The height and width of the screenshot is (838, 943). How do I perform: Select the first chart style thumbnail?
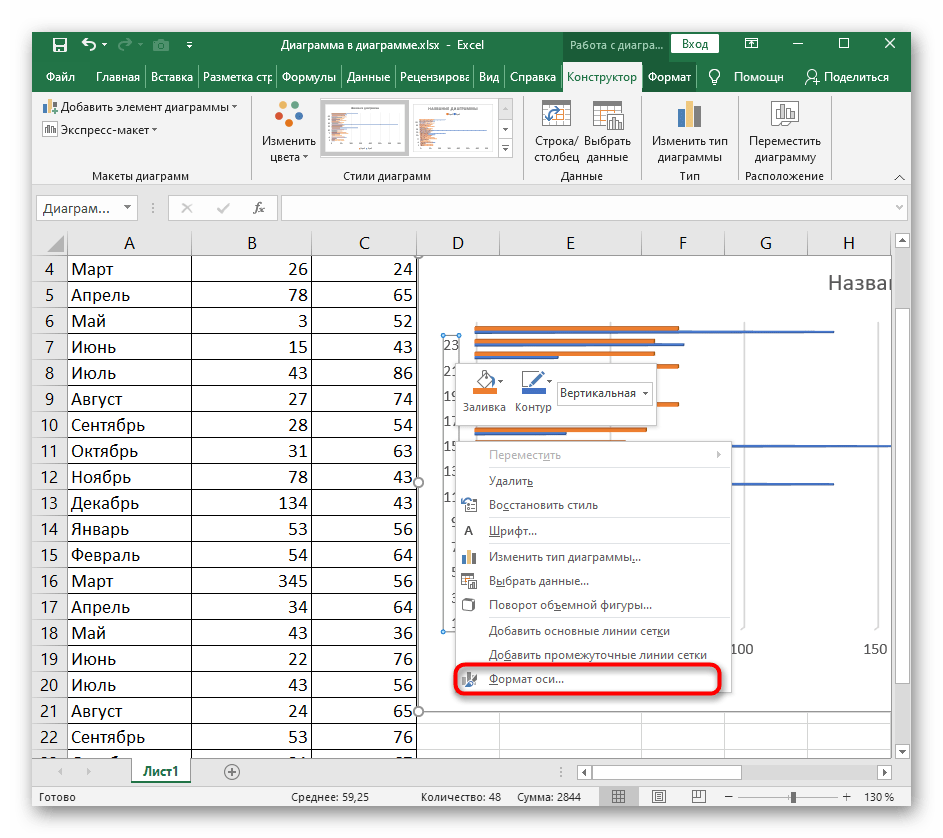364,128
